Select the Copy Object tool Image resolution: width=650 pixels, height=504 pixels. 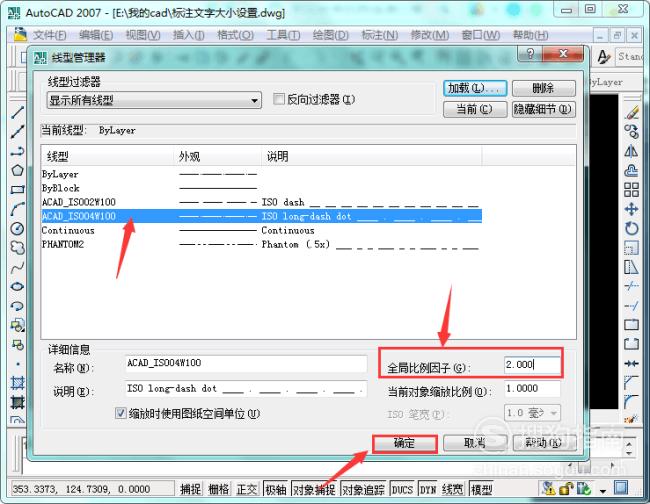[x=631, y=132]
